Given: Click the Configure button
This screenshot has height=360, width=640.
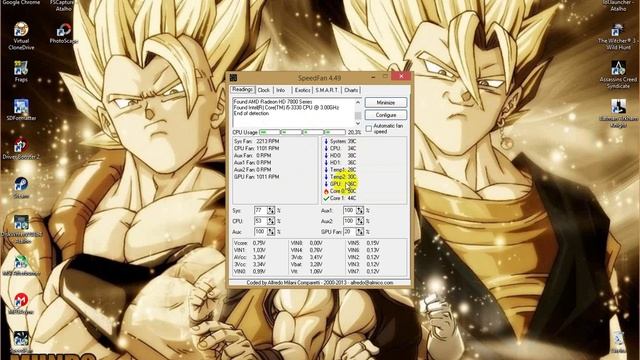Looking at the screenshot, I should 386,115.
